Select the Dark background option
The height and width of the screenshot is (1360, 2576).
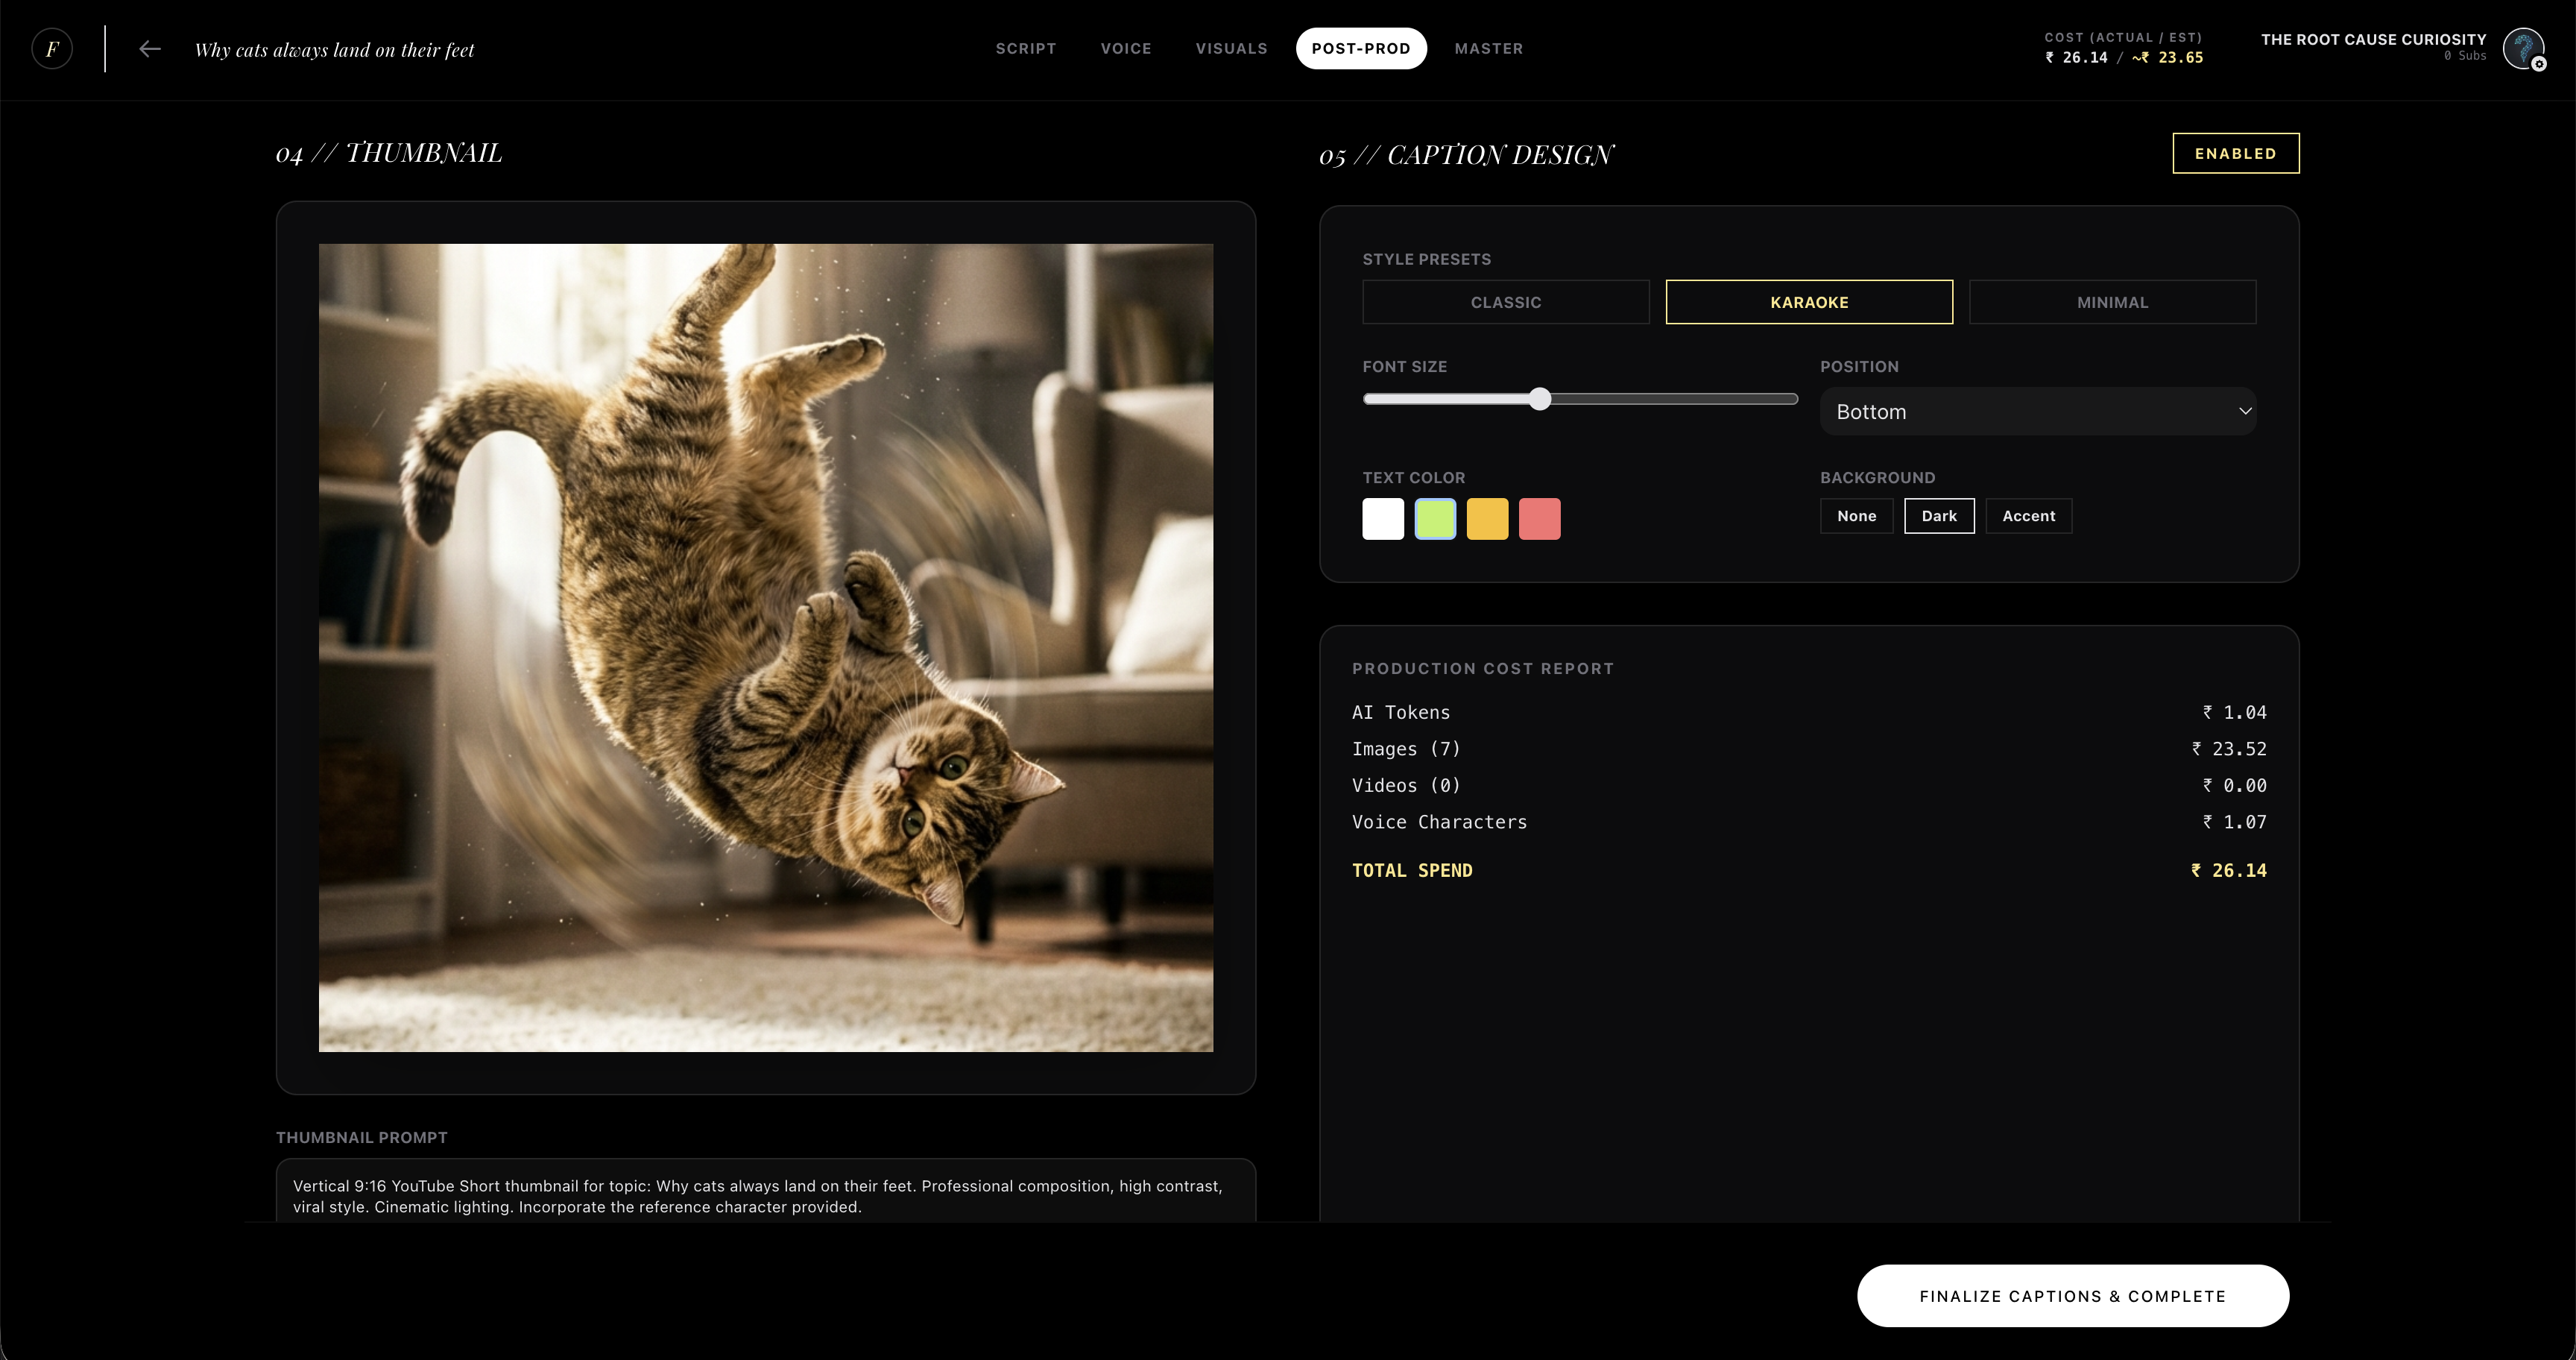pyautogui.click(x=1938, y=516)
